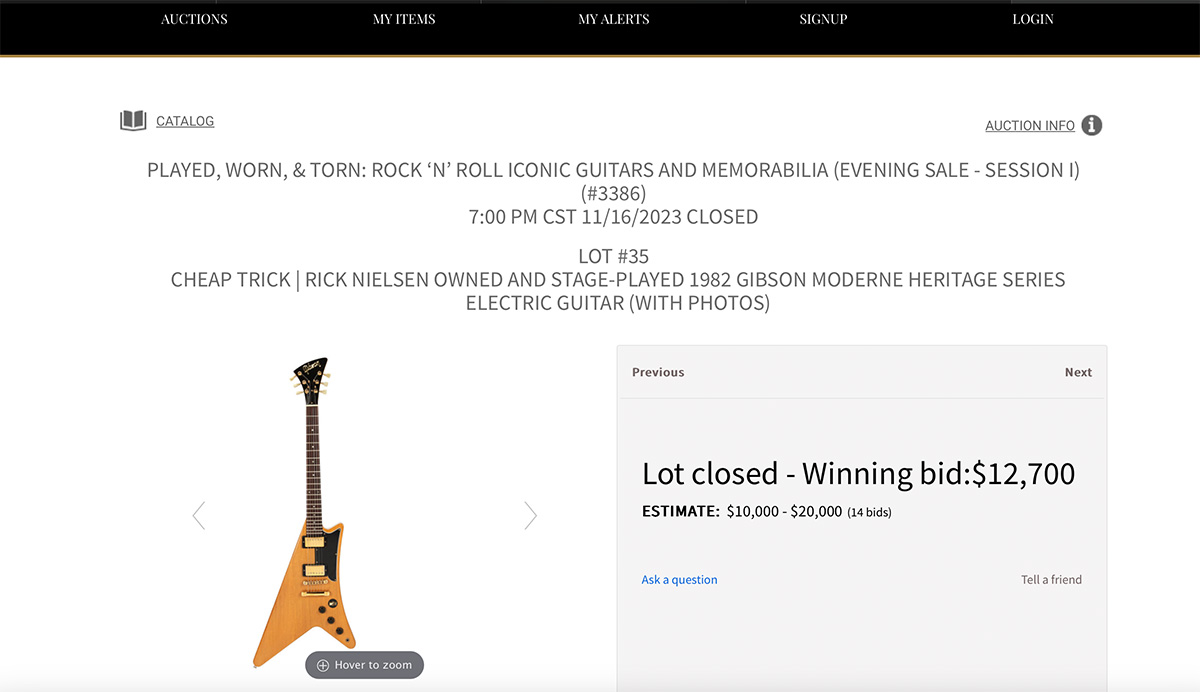Select SIGNUP in the top navigation
Screen dimensions: 1200x692
tap(823, 19)
